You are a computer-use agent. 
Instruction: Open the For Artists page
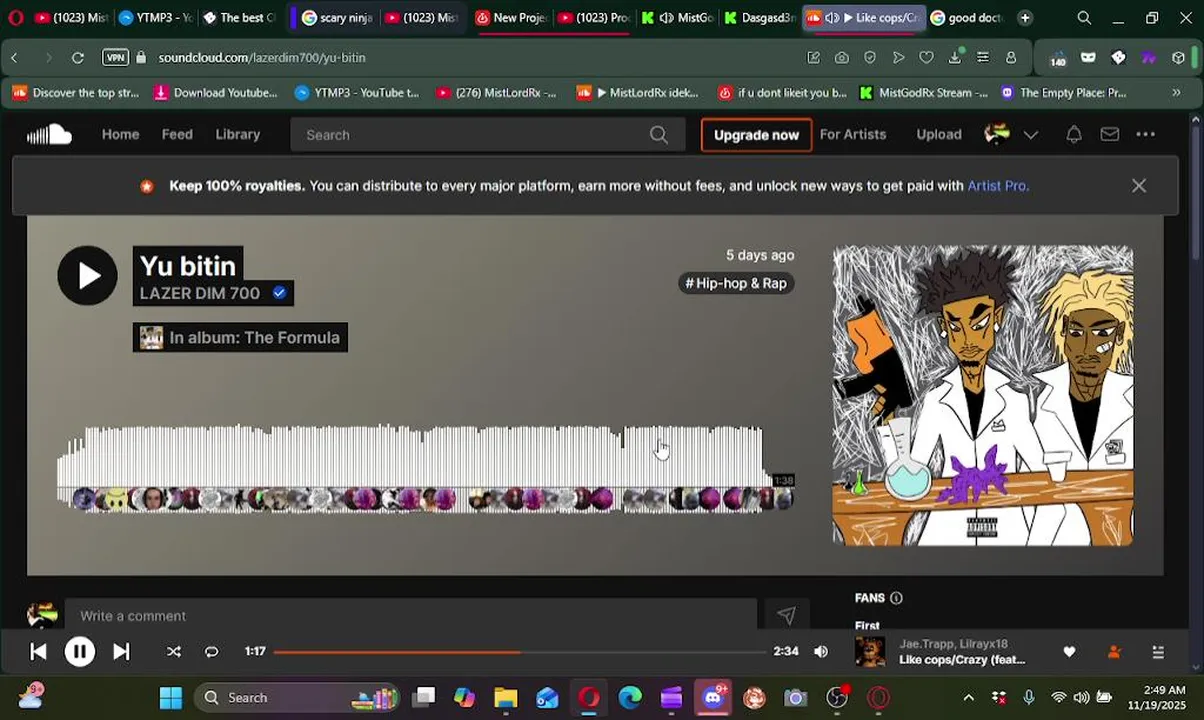tap(853, 134)
